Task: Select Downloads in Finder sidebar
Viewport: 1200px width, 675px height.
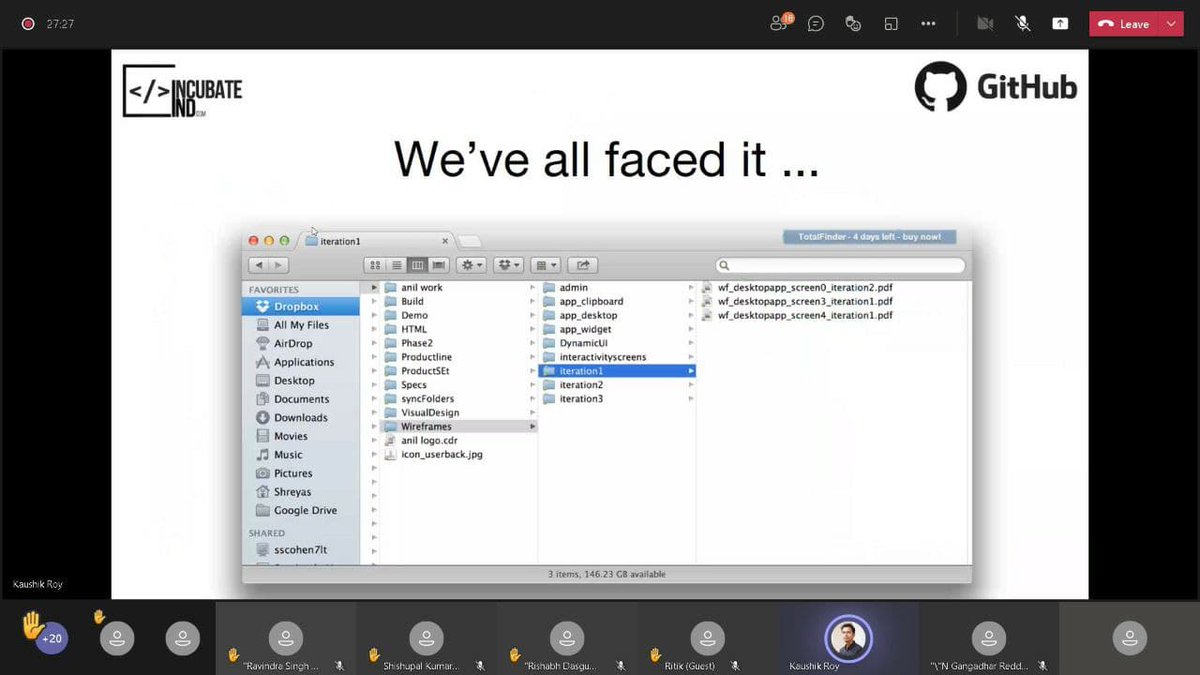Action: [301, 417]
